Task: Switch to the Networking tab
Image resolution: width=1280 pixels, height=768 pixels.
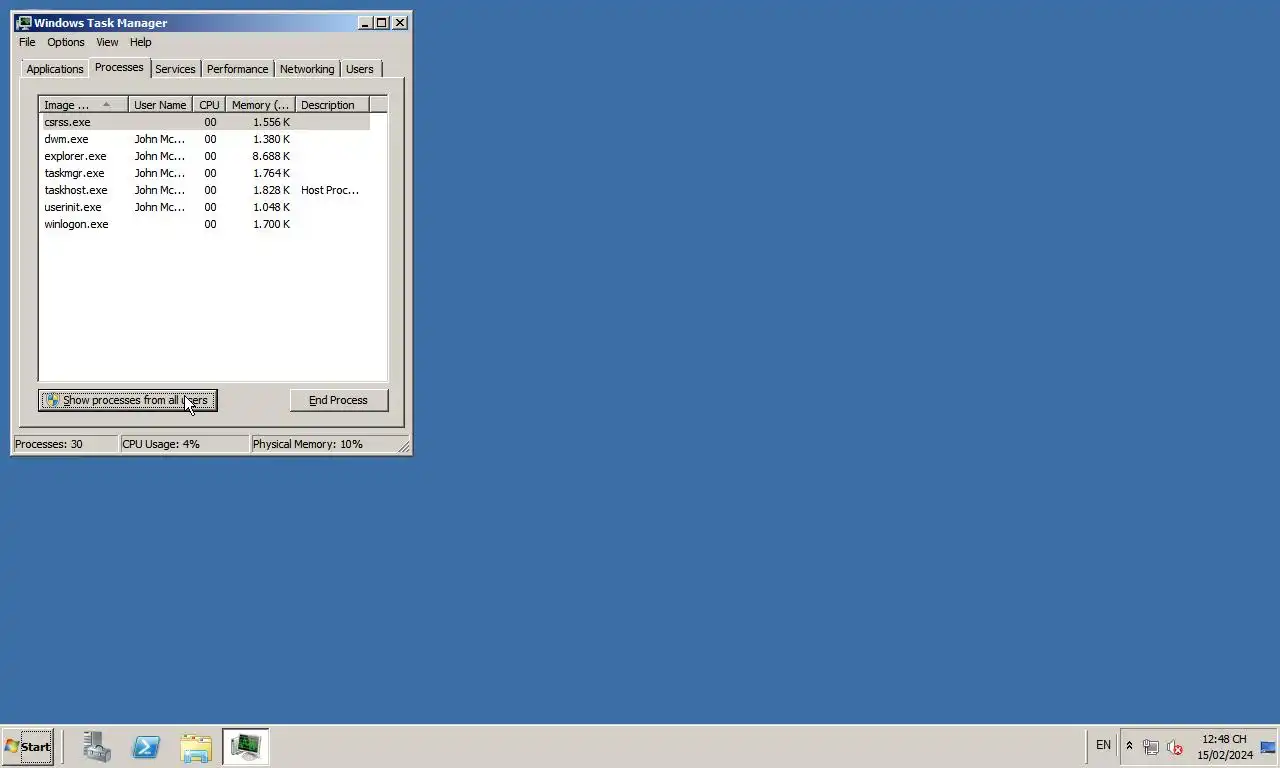Action: [307, 69]
